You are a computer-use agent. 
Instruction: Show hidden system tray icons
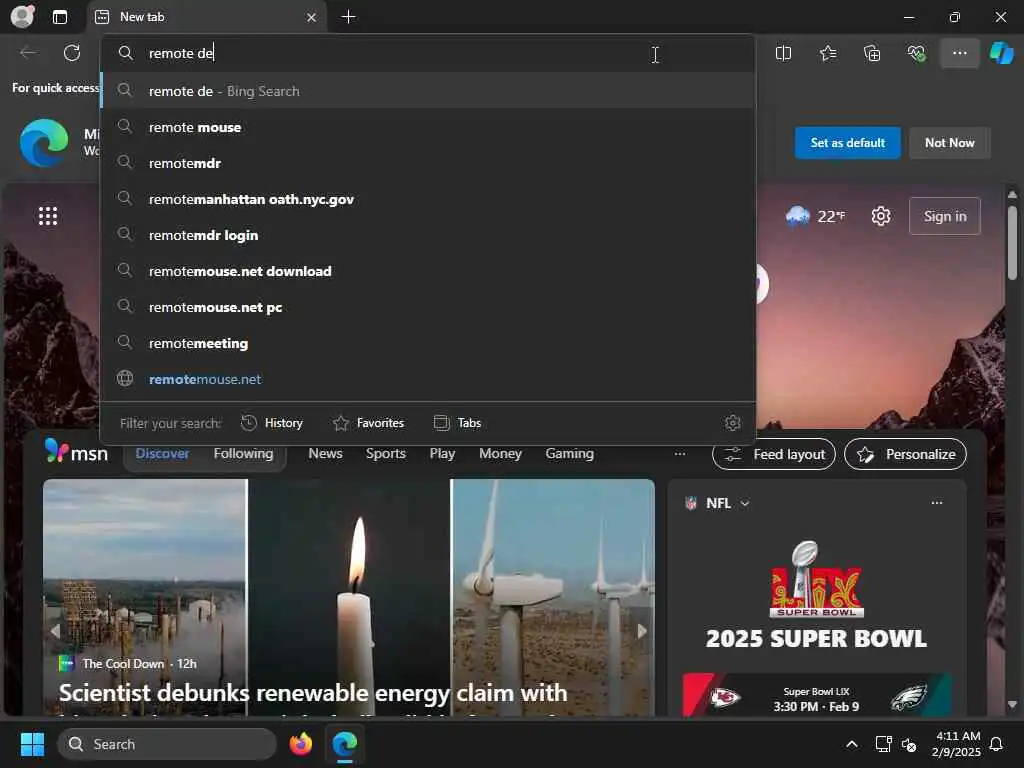[852, 744]
